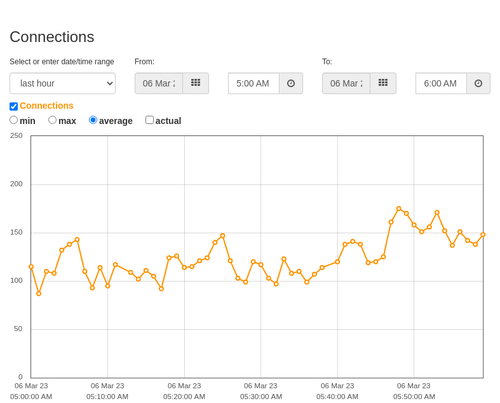Click the From date field showing 06 Mar

point(159,83)
